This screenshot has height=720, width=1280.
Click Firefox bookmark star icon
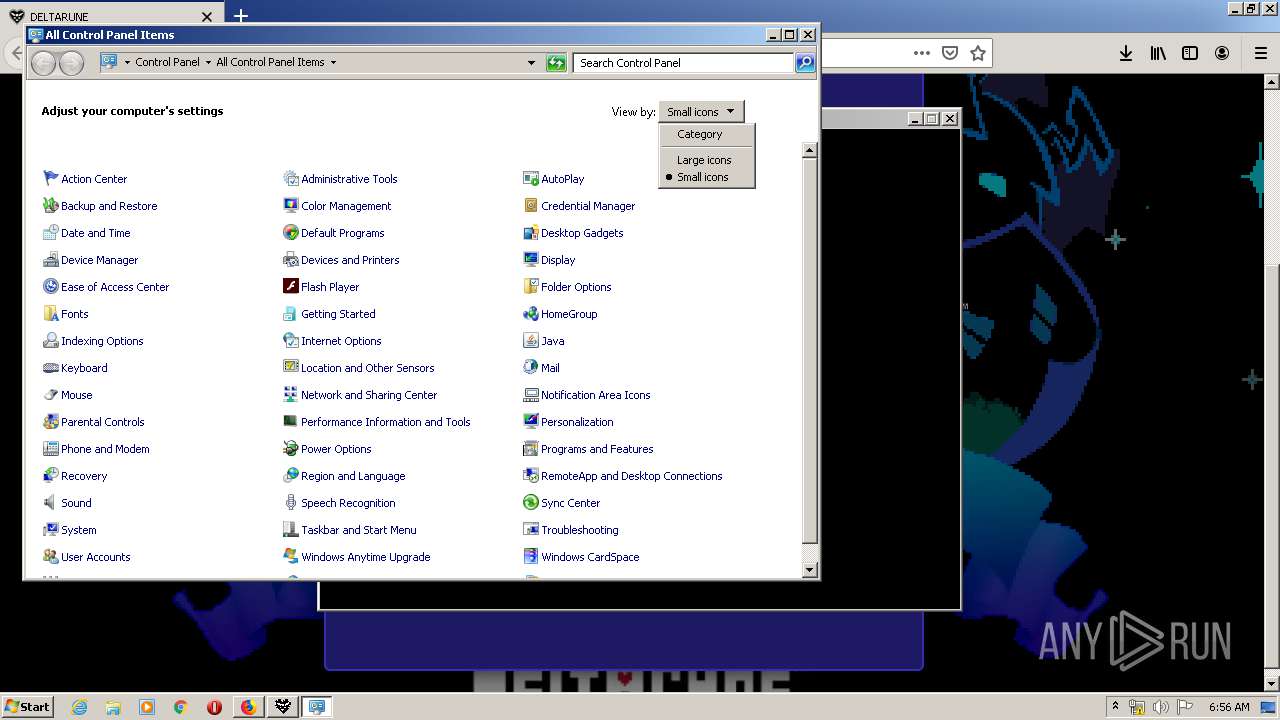pos(978,53)
